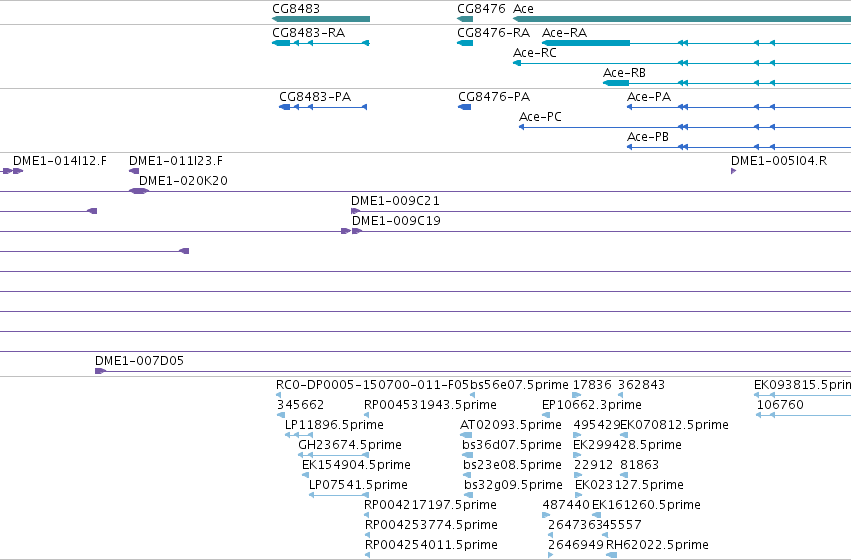Click the 106760 EST label
The height and width of the screenshot is (560, 851).
click(780, 405)
